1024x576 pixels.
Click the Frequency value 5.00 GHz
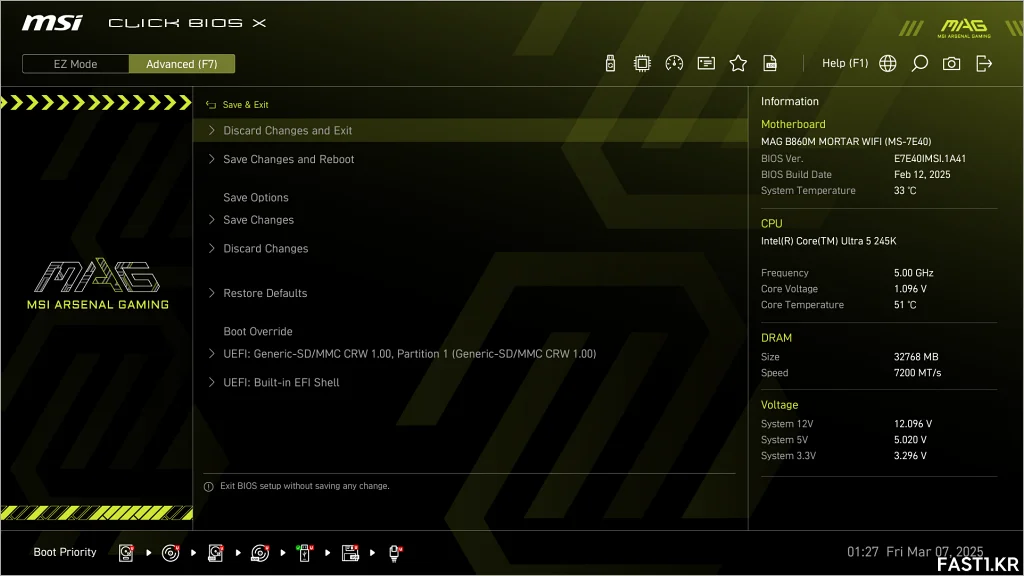[x=913, y=273]
